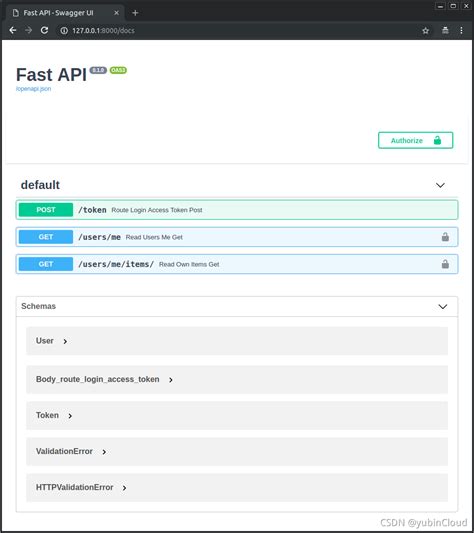474x533 pixels.
Task: Open a new browser tab with plus
Action: (135, 13)
